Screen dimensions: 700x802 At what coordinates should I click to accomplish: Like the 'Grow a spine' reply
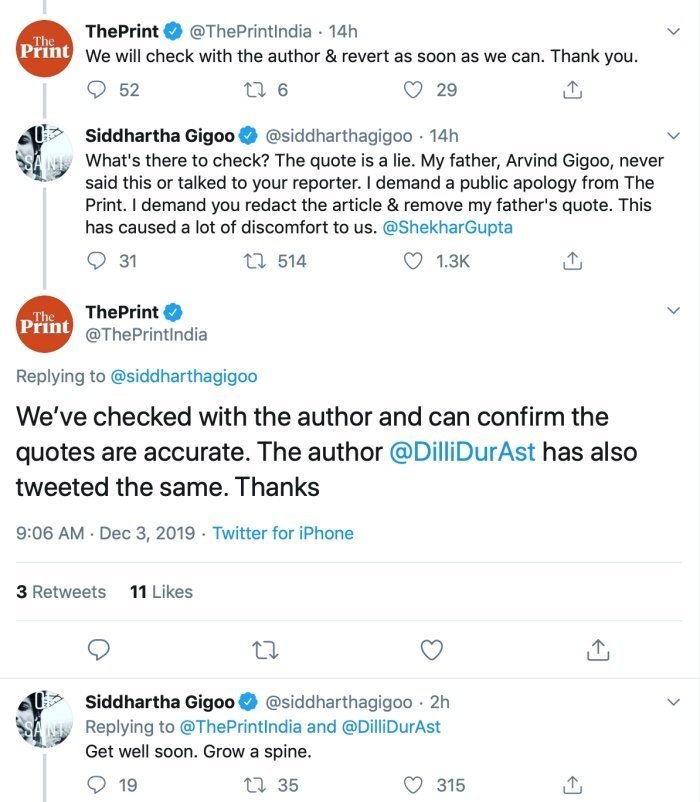414,785
